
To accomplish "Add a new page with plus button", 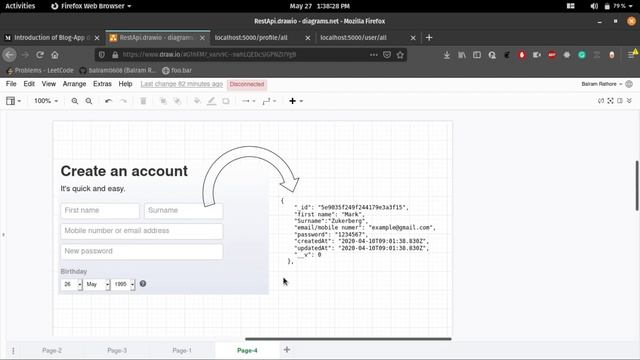I will click(287, 350).
